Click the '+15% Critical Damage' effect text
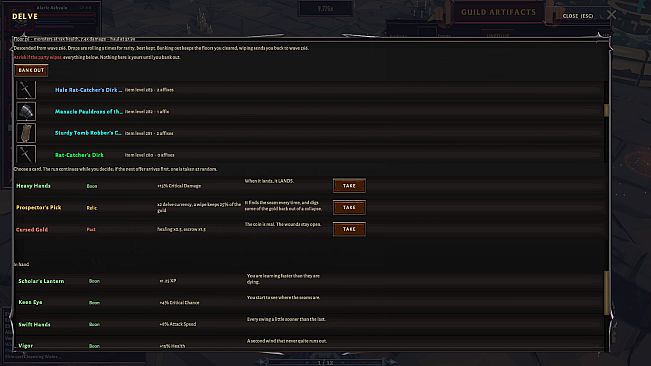The height and width of the screenshot is (366, 651). (x=179, y=186)
